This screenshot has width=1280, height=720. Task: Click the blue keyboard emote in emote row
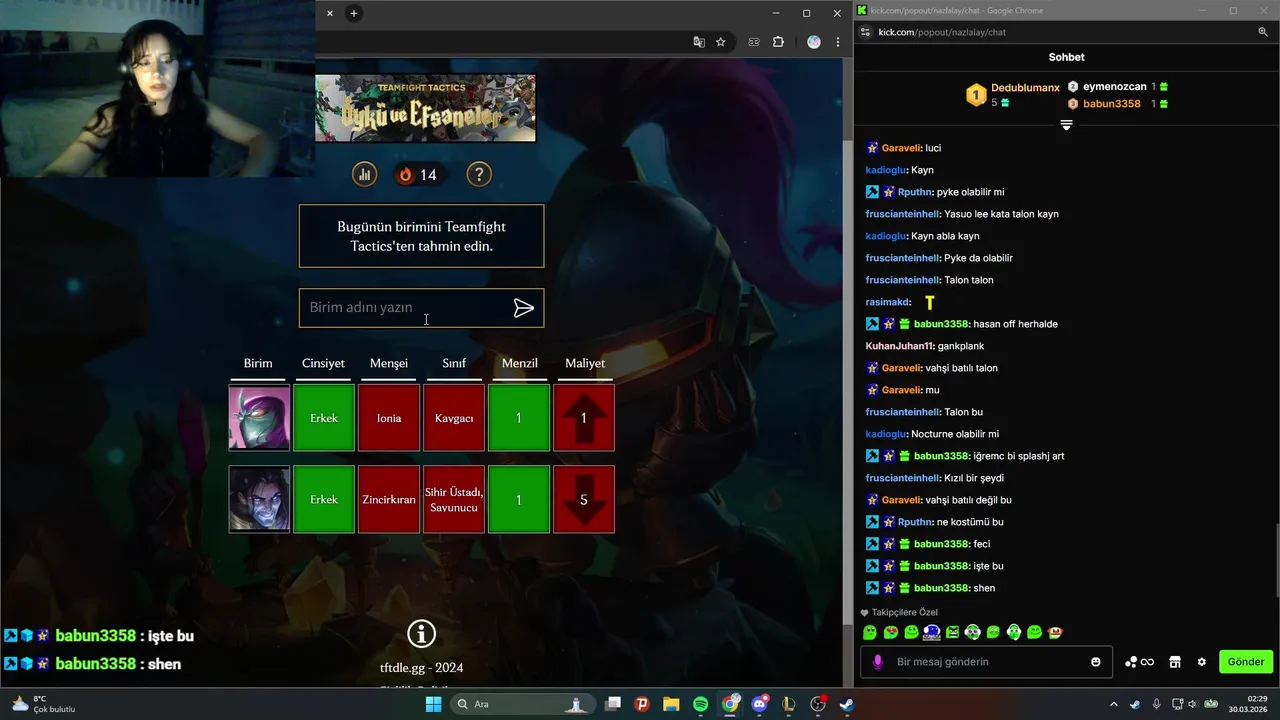coord(931,632)
